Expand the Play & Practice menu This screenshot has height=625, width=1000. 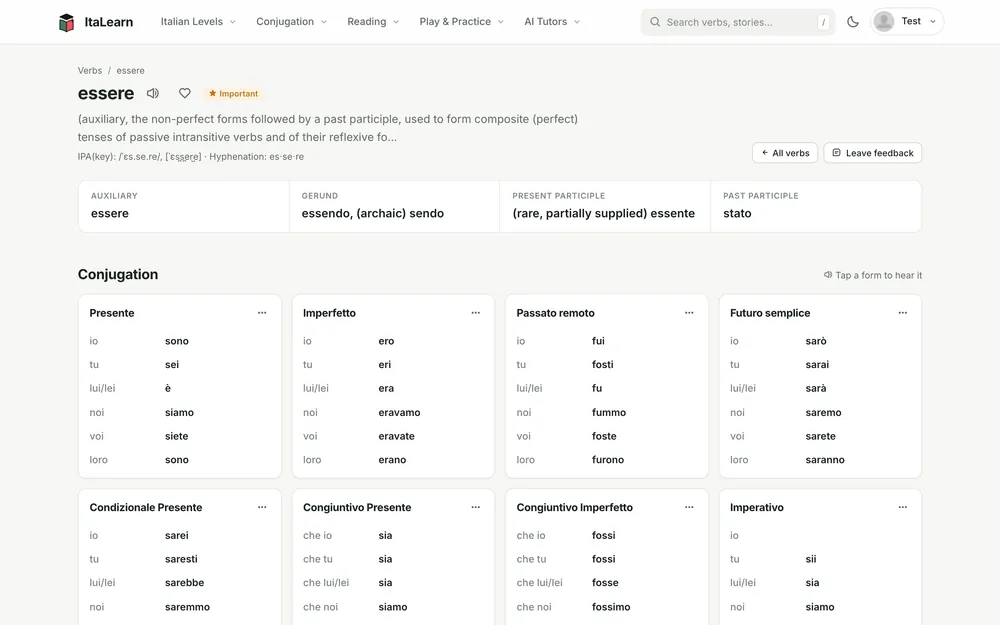tap(462, 22)
